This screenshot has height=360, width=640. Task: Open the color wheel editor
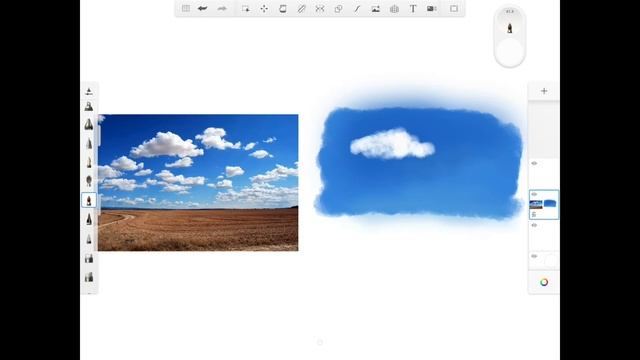click(x=544, y=282)
